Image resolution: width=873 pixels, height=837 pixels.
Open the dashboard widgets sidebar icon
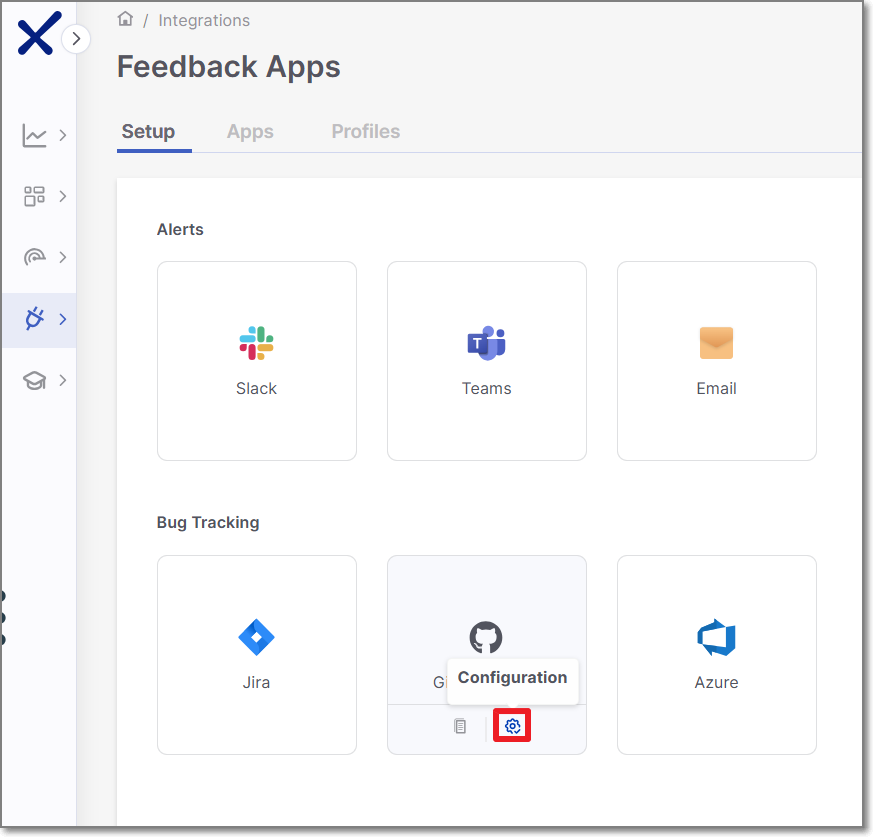[34, 196]
